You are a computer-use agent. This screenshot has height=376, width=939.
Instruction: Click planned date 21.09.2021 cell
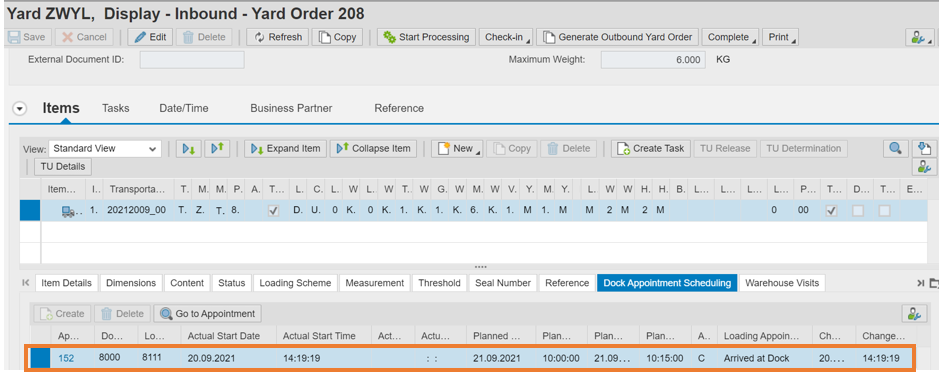[x=502, y=358]
